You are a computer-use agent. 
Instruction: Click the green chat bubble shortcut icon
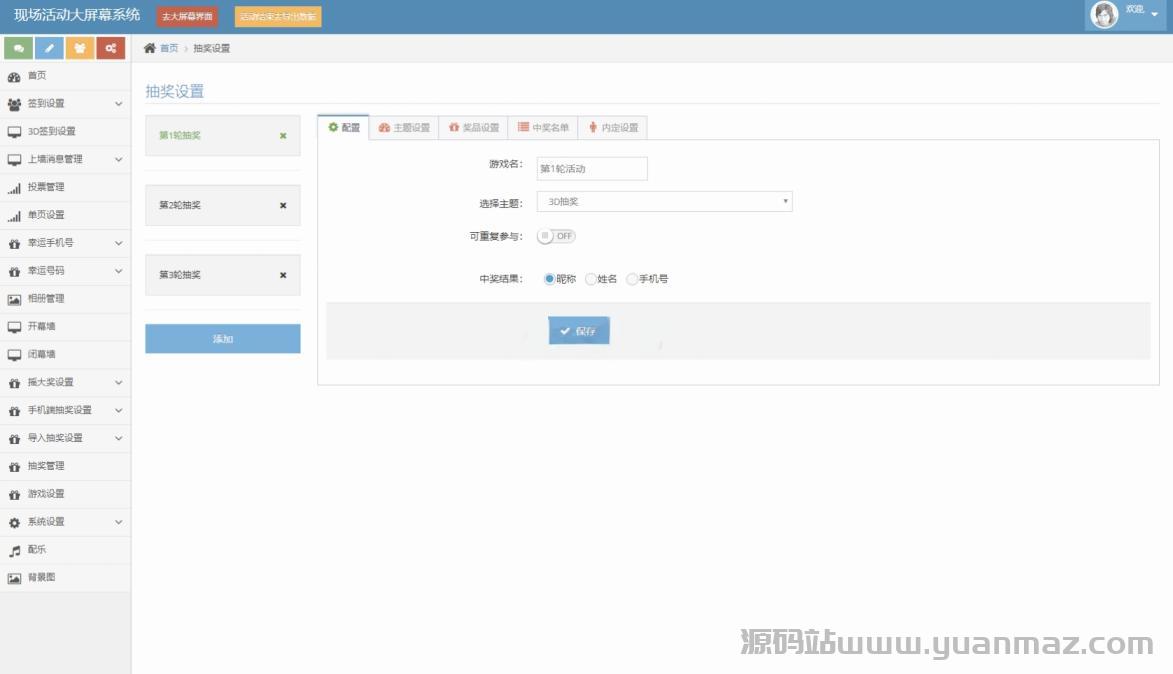[x=18, y=48]
